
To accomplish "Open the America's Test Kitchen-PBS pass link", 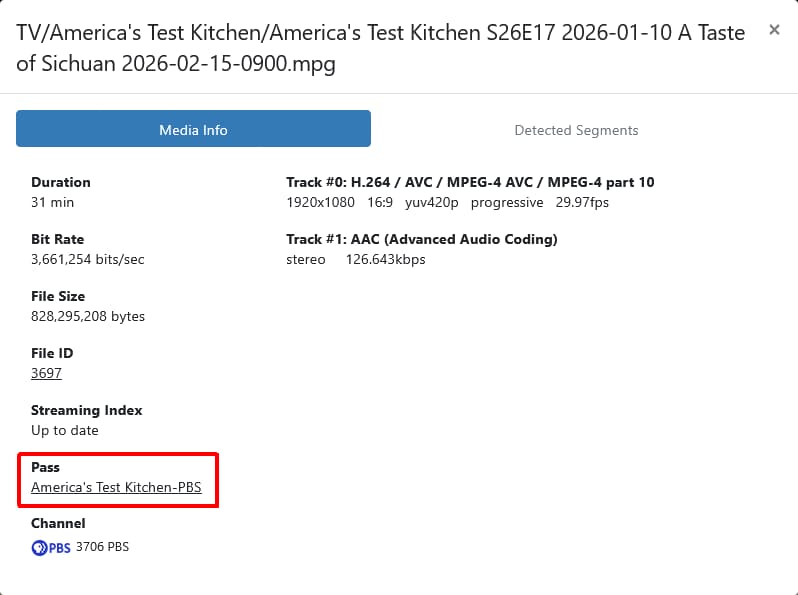I will (116, 487).
